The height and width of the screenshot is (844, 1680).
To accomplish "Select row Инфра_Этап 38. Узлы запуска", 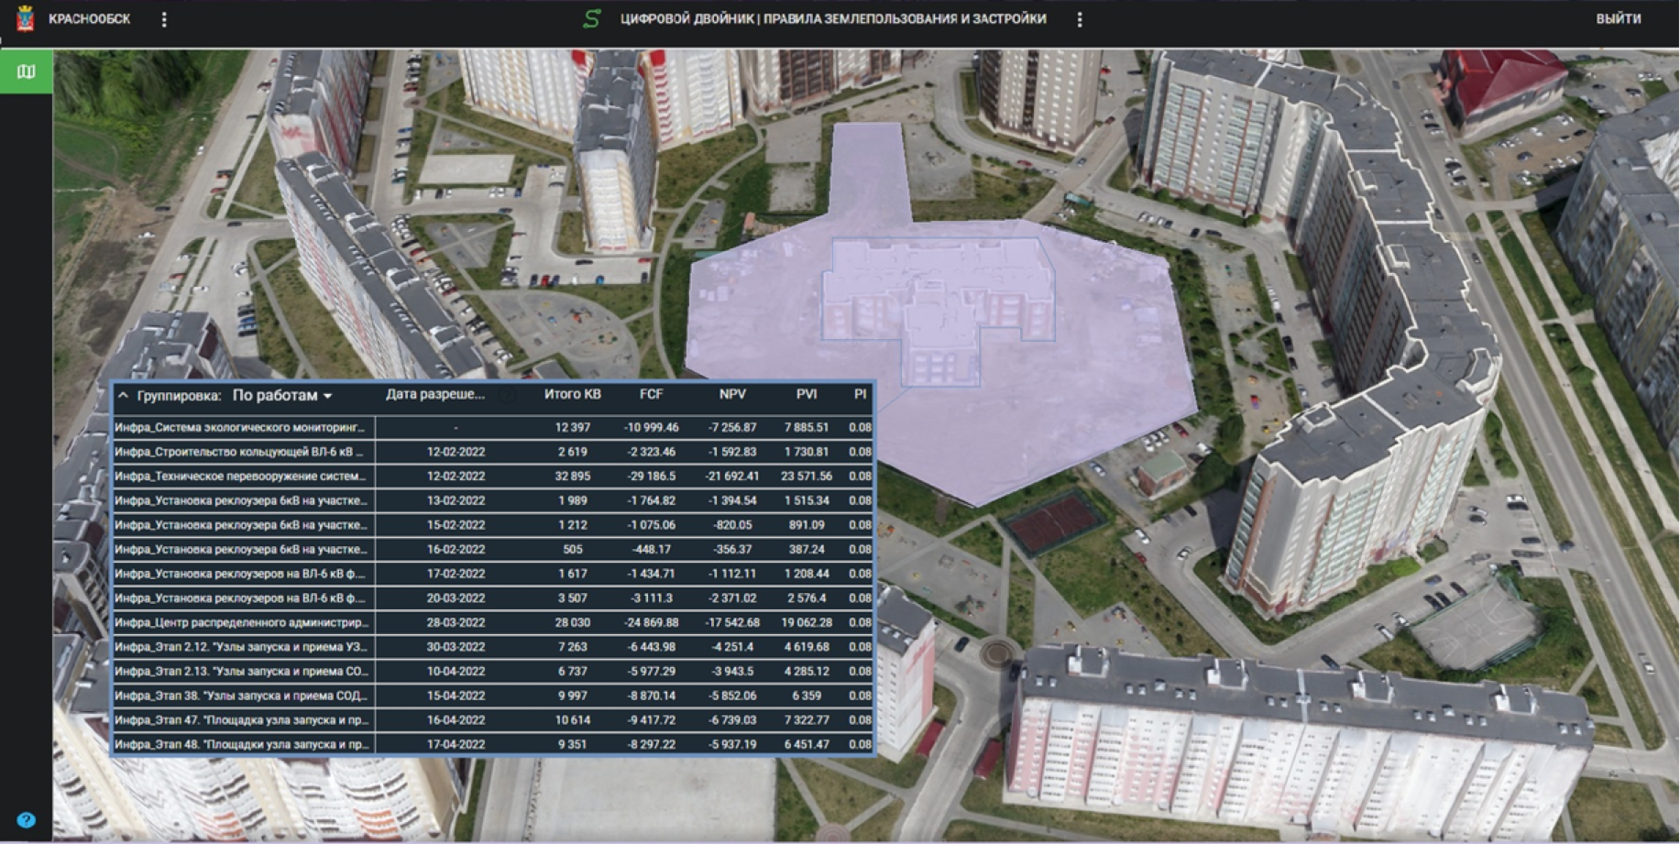I will 493,696.
